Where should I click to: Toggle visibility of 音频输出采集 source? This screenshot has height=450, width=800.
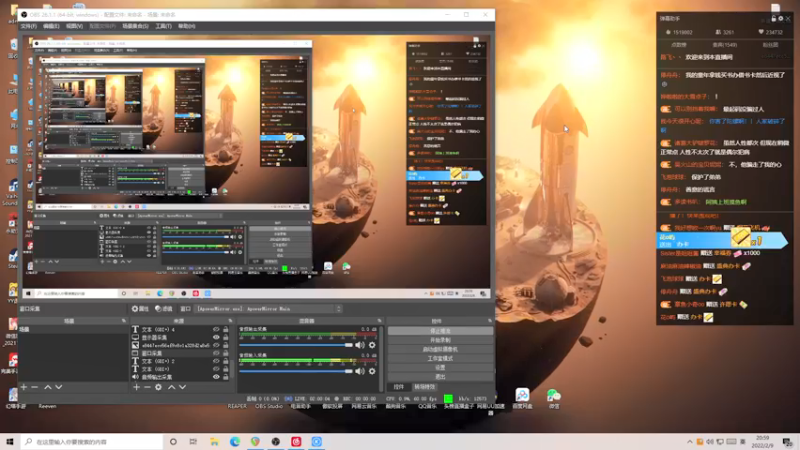216,377
